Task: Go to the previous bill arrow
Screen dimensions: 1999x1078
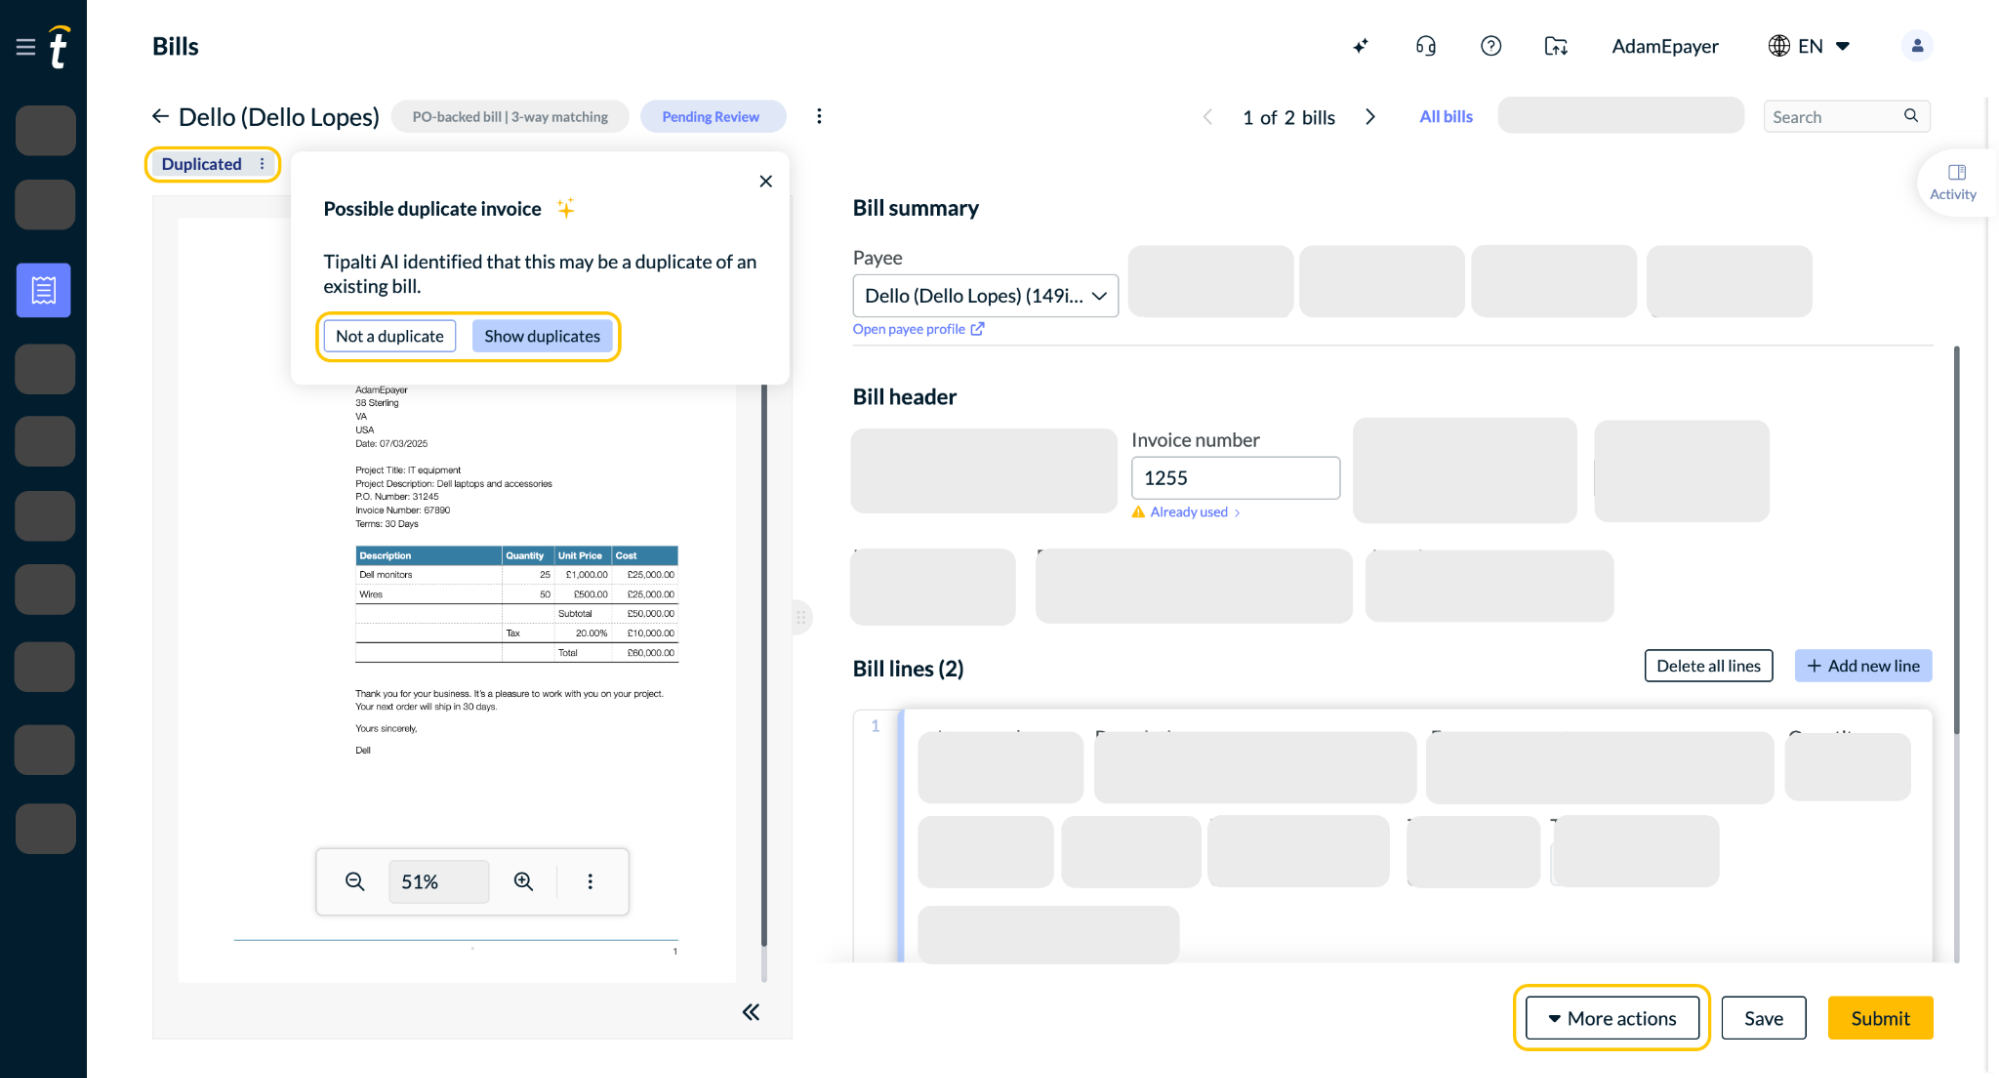Action: point(1208,117)
